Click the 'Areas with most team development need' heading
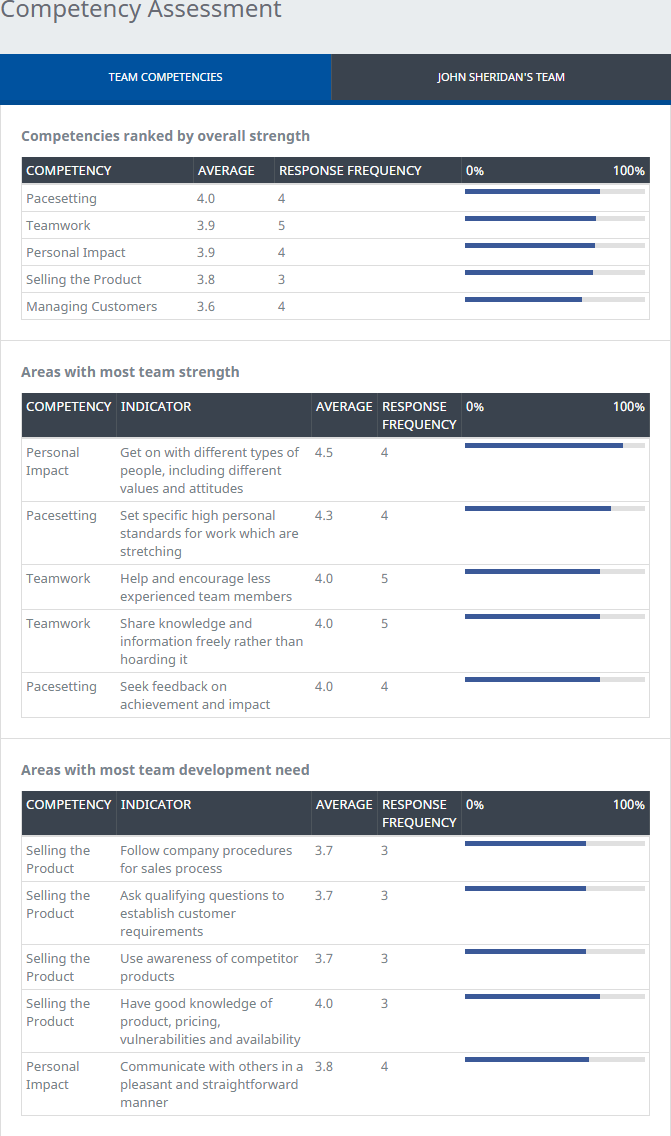This screenshot has width=671, height=1136. [x=165, y=770]
